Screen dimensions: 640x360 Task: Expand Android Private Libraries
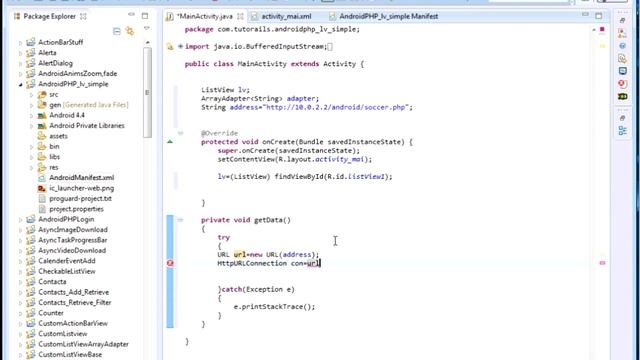31,126
